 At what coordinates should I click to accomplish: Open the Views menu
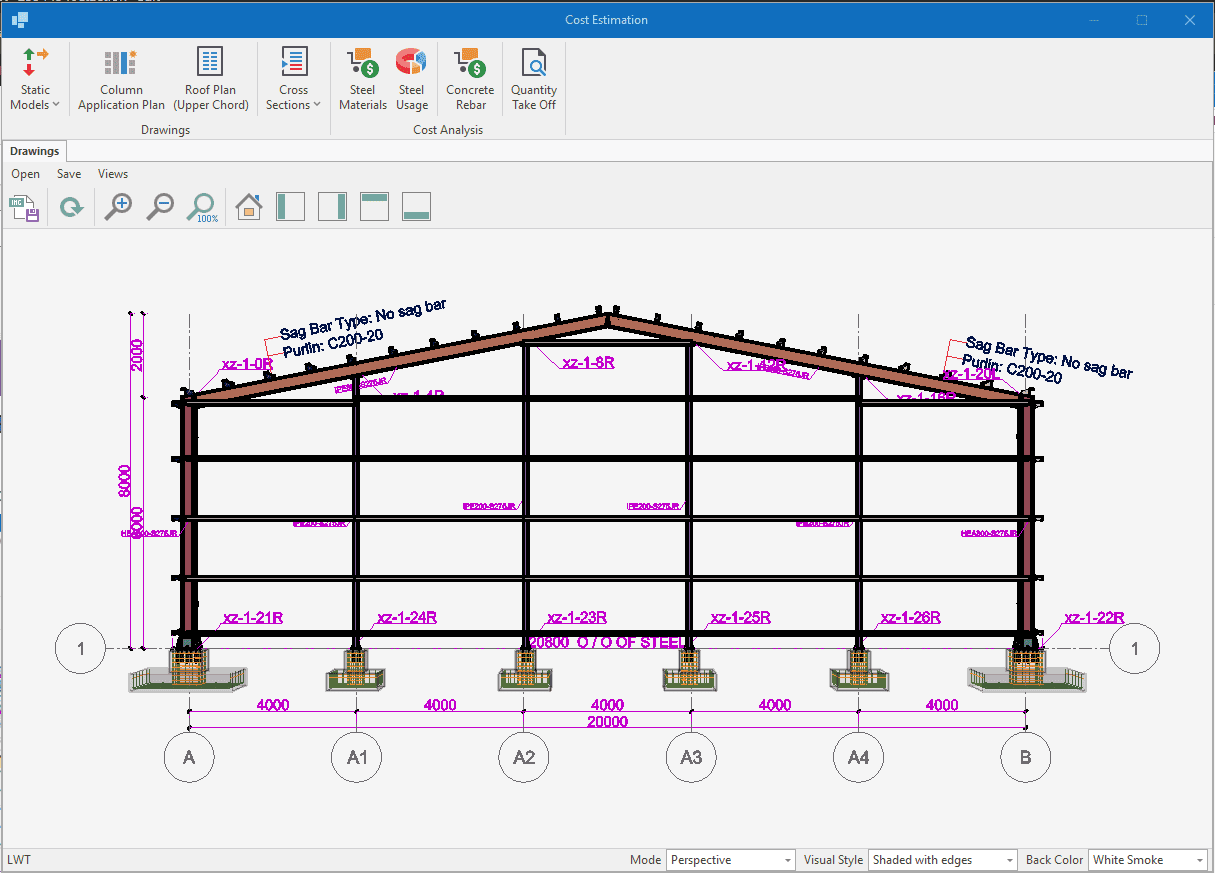coord(113,174)
